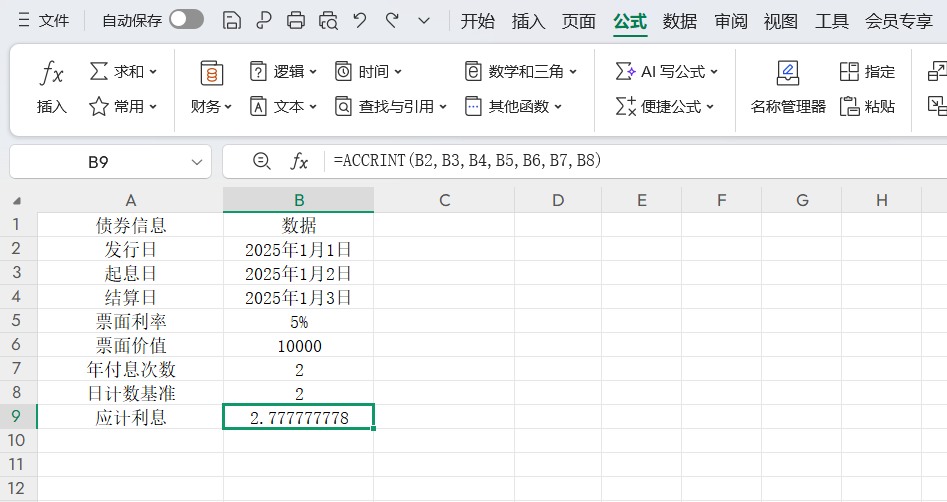
Task: Open the 文件 hamburger menu
Action: pos(43,21)
